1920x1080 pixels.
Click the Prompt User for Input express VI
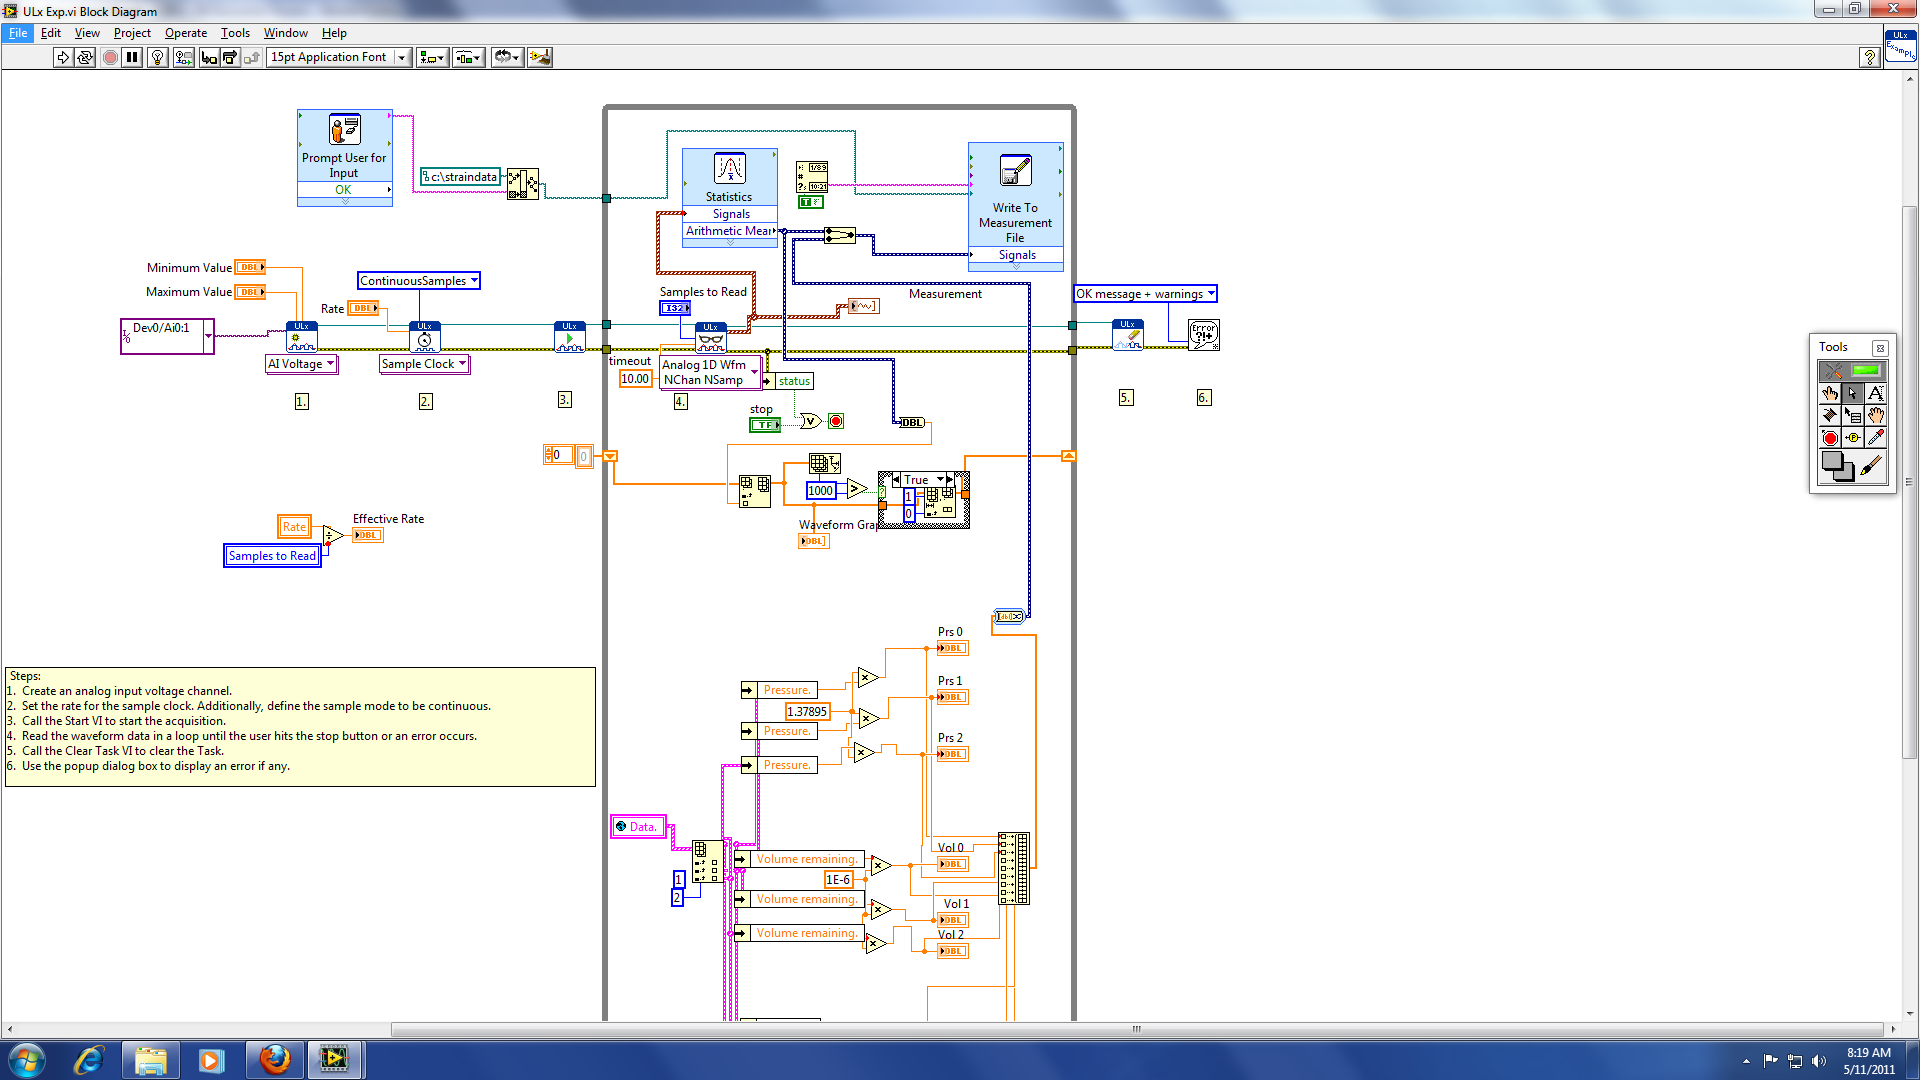344,158
